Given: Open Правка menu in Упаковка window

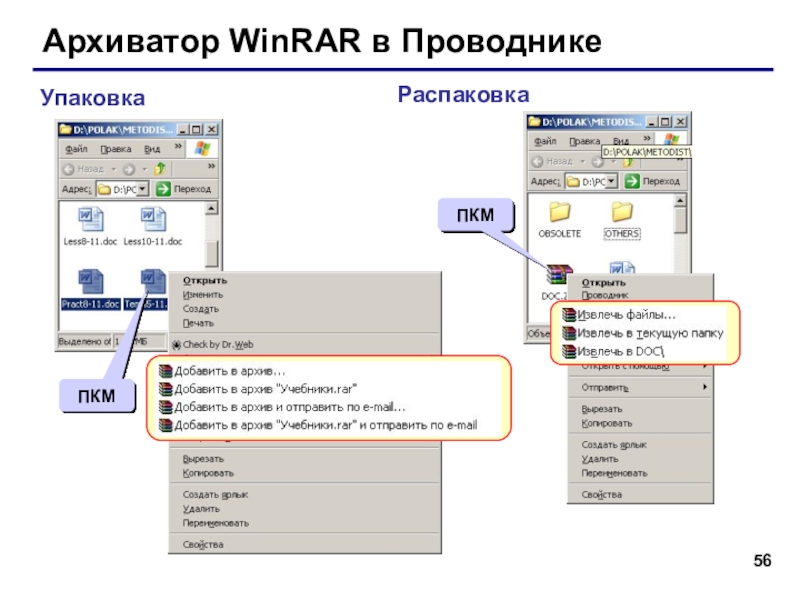Looking at the screenshot, I should pos(116,149).
